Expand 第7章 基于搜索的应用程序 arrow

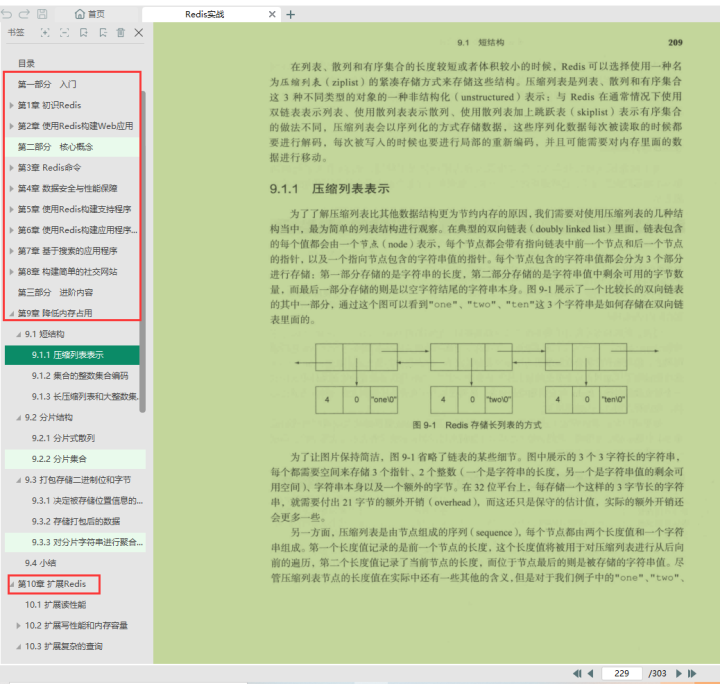click(x=11, y=251)
